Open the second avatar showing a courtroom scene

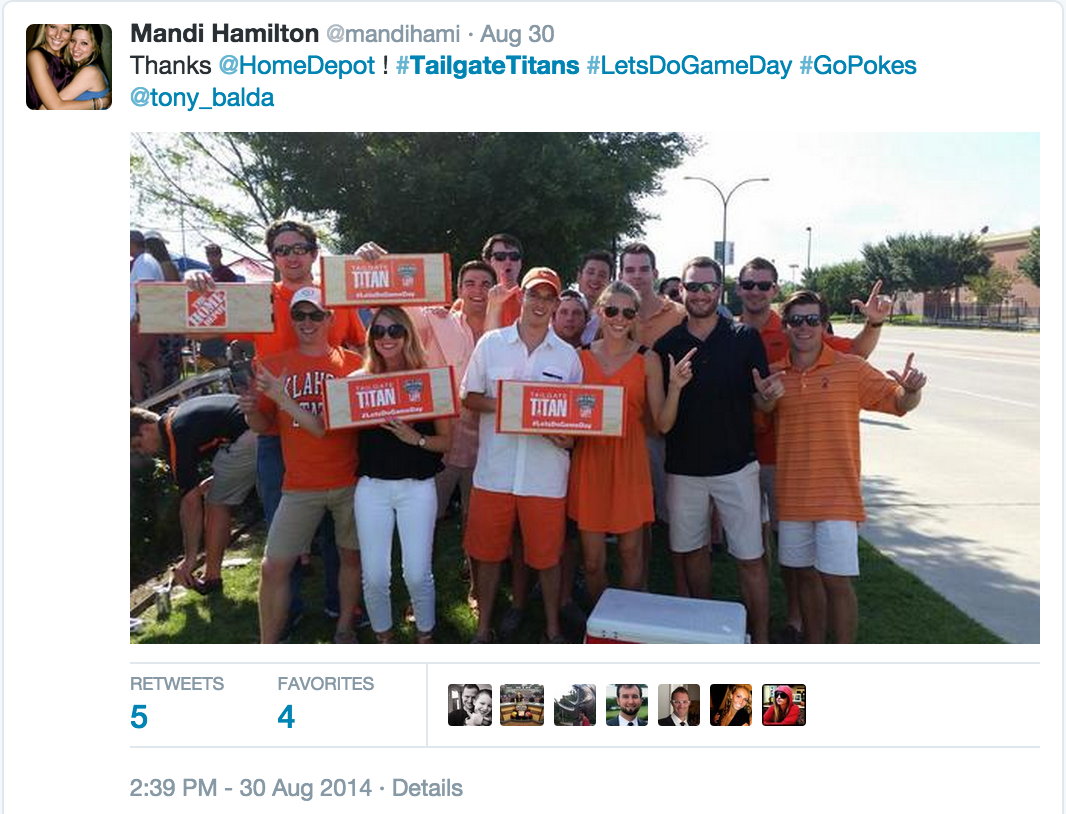click(522, 705)
